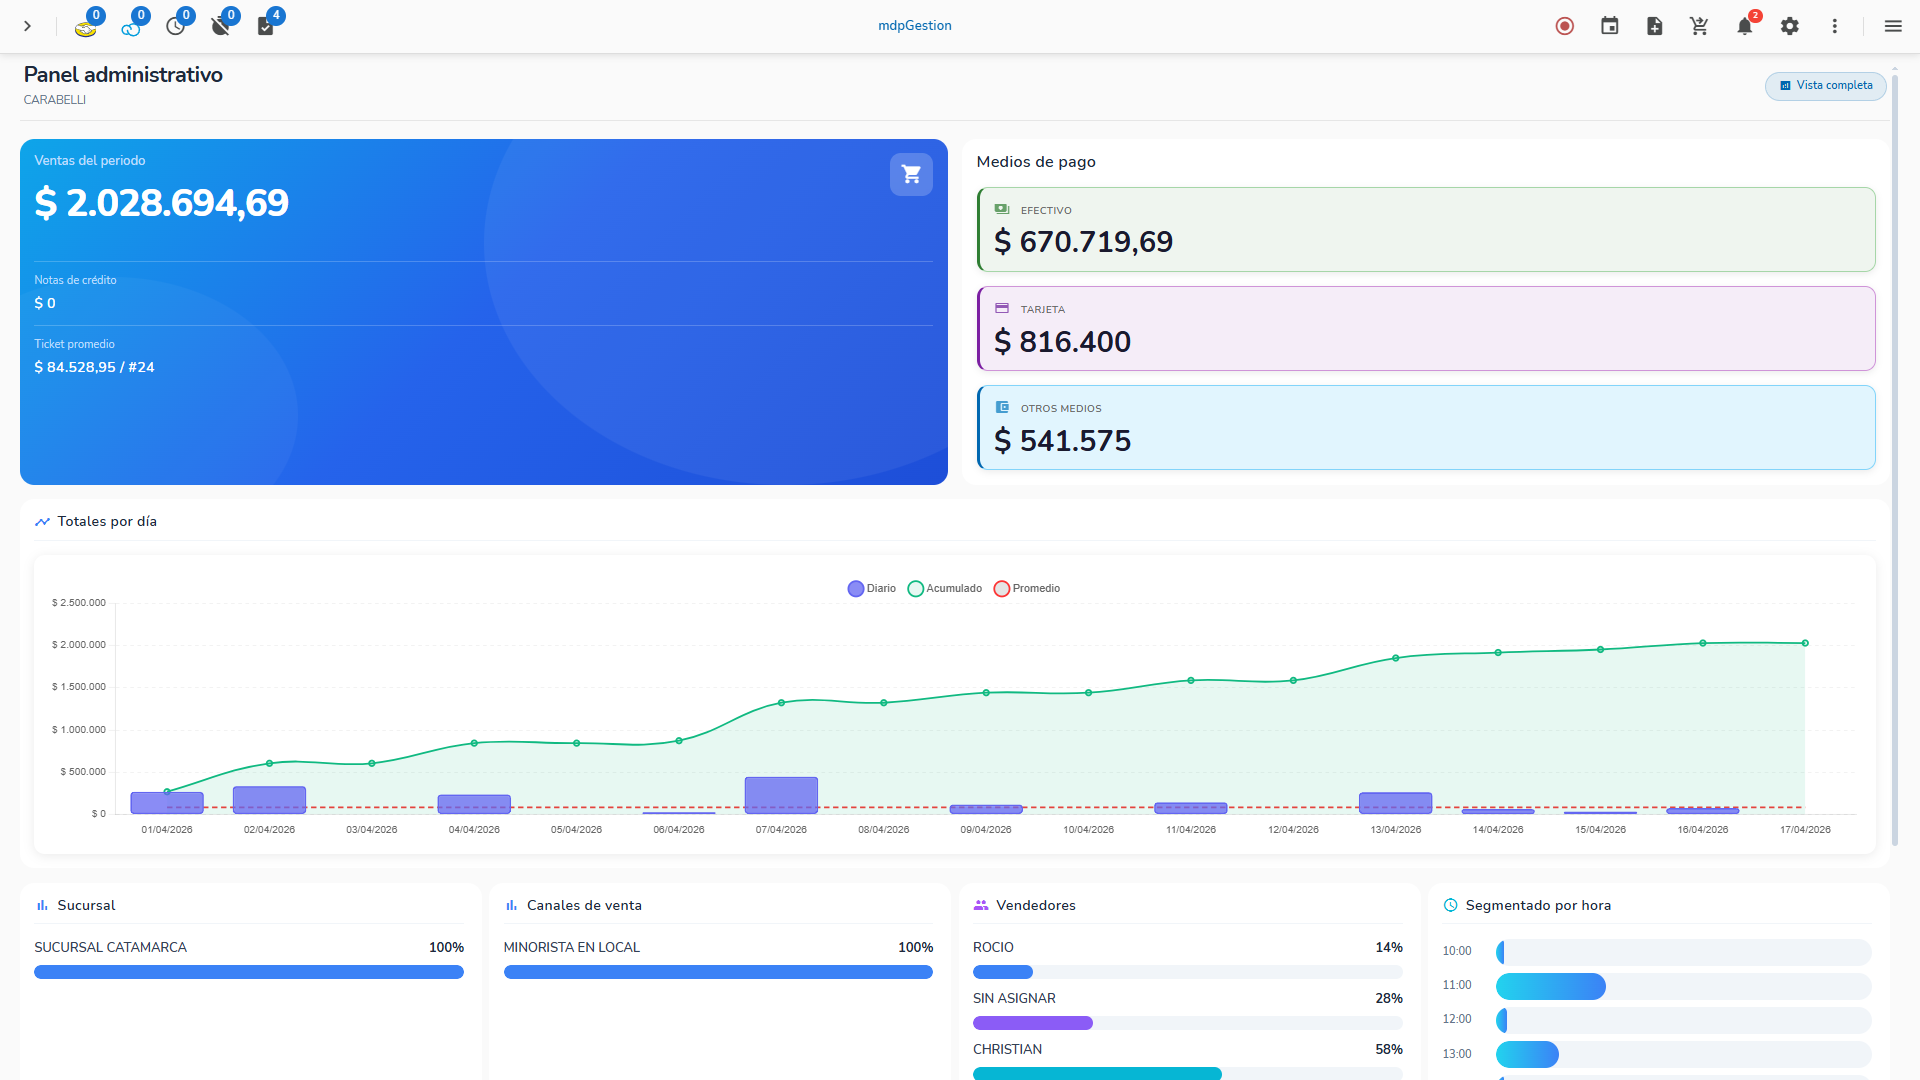Click the cart button on sales card
Viewport: 1920px width, 1080px height.
coord(911,174)
